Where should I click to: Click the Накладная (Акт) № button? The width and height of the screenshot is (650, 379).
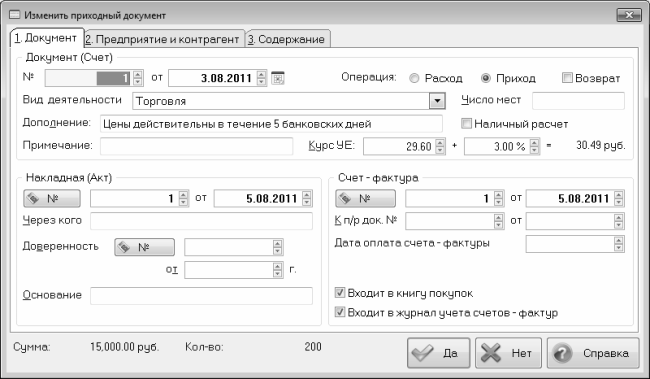52,199
